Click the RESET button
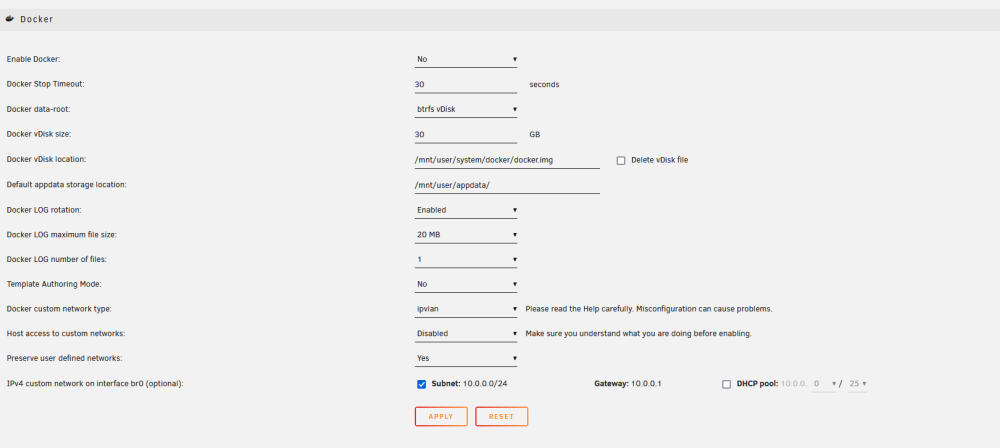Viewport: 1000px width, 448px height. (x=501, y=417)
